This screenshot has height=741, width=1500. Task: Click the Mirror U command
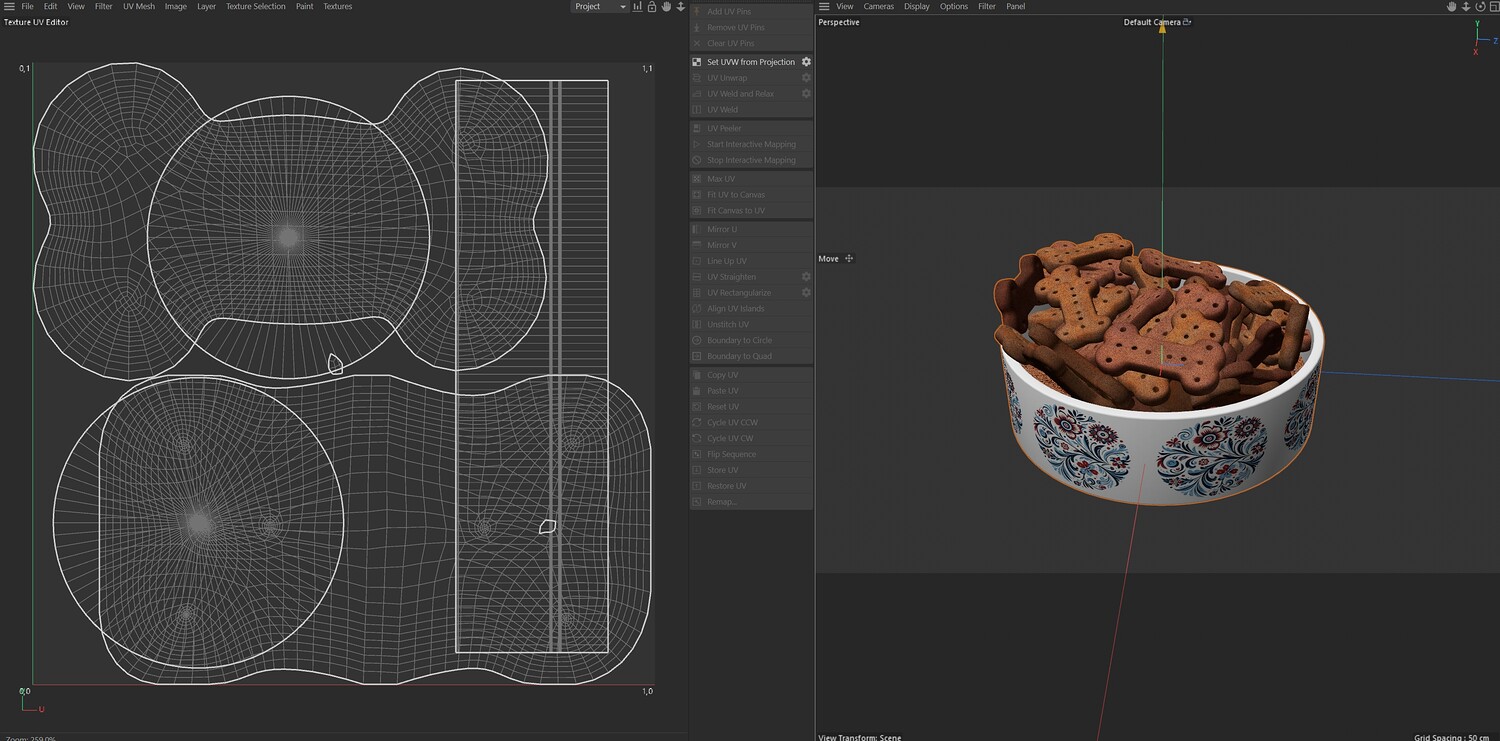click(751, 229)
